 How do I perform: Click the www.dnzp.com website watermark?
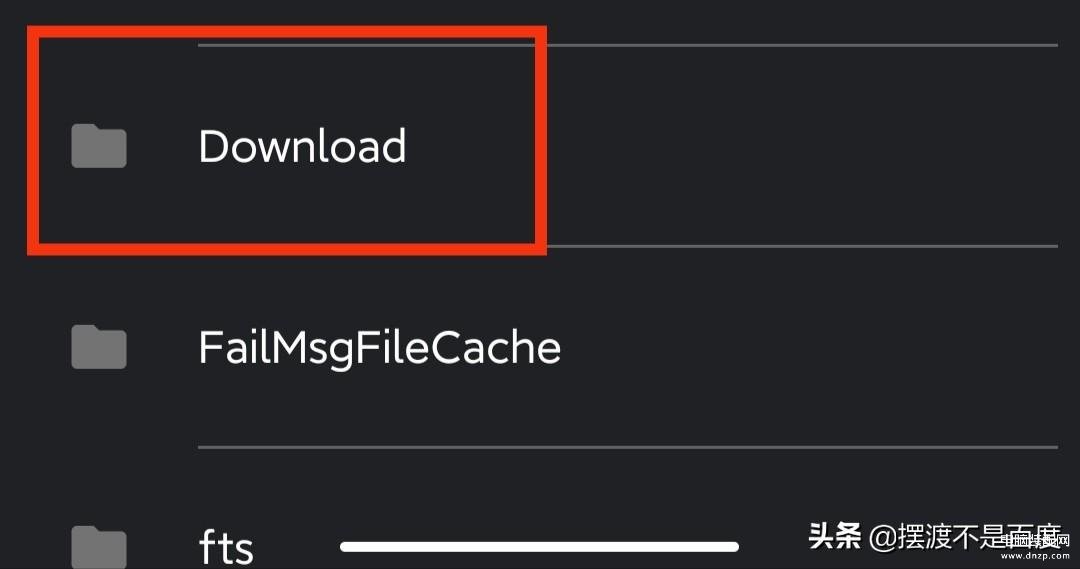pyautogui.click(x=1036, y=556)
